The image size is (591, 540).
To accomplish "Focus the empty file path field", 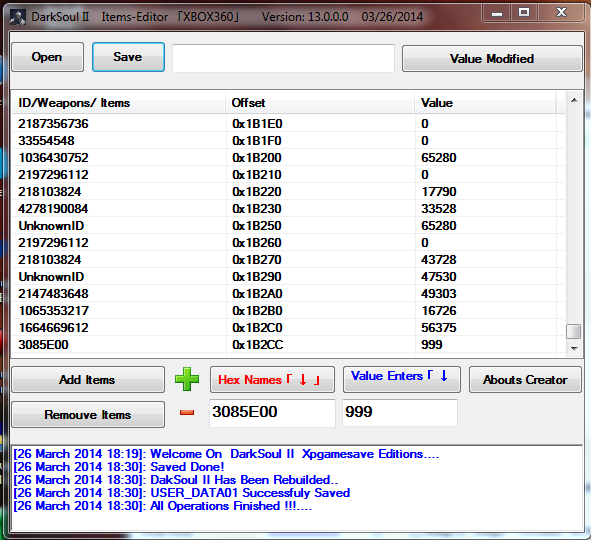I will point(283,58).
